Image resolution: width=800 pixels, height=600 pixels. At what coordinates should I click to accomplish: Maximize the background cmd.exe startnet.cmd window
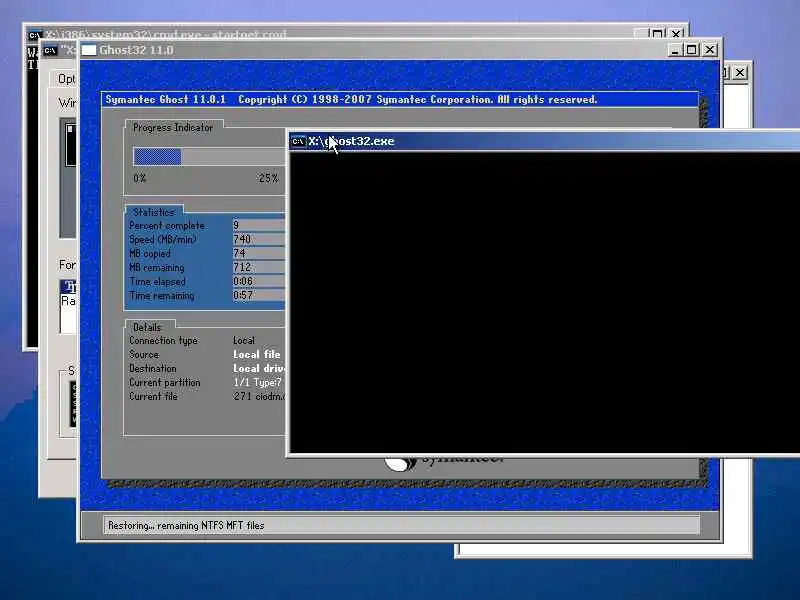pyautogui.click(x=658, y=34)
